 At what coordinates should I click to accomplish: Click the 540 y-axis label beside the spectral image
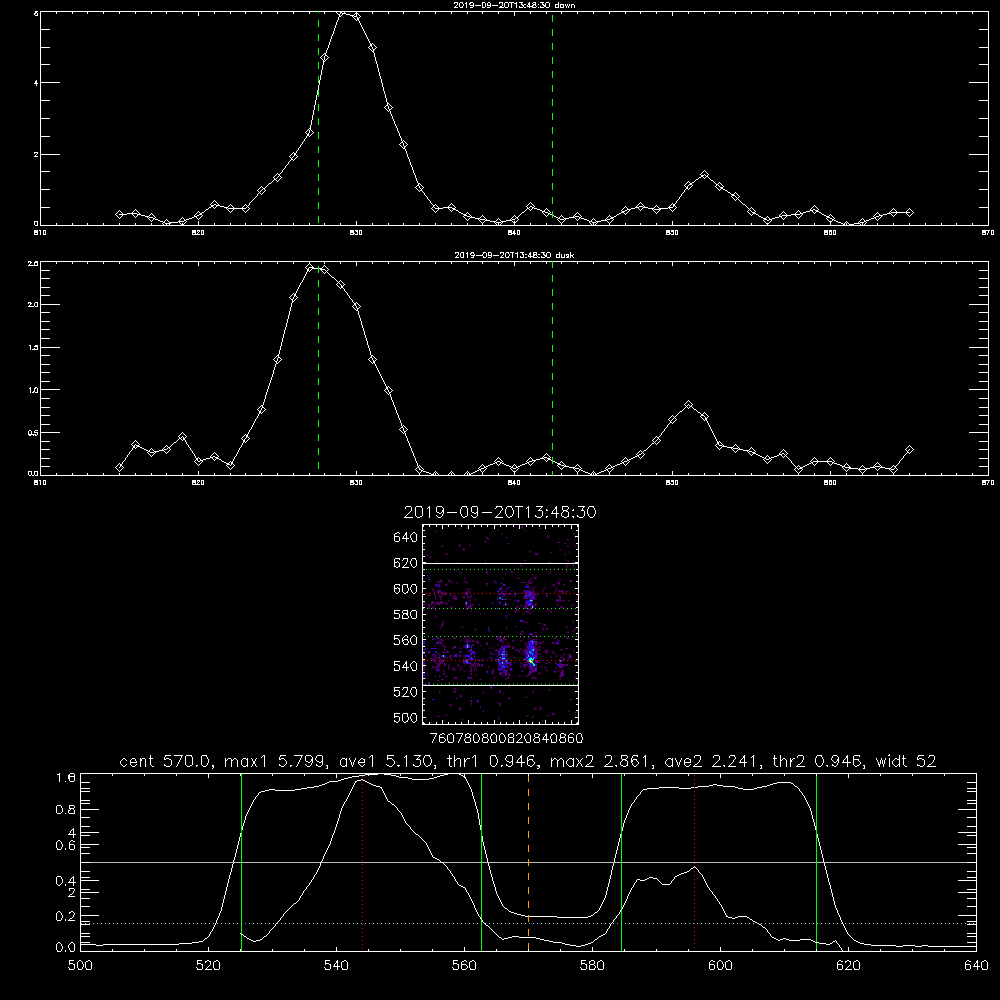[x=406, y=666]
